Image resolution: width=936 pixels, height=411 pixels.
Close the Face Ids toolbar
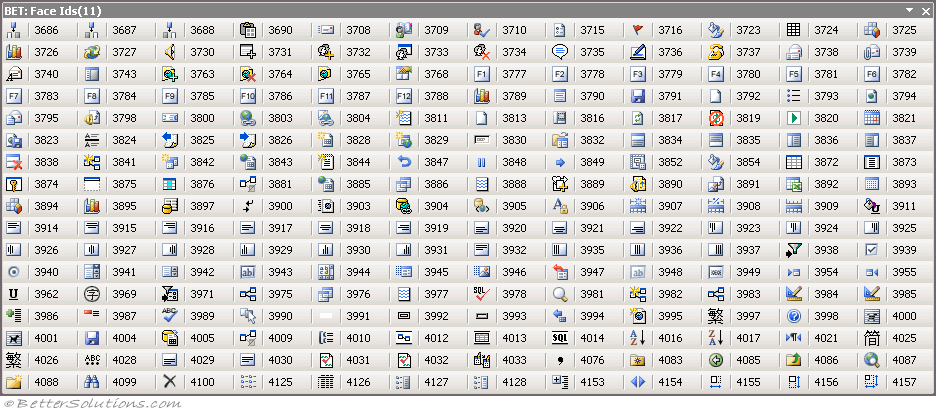(x=926, y=11)
